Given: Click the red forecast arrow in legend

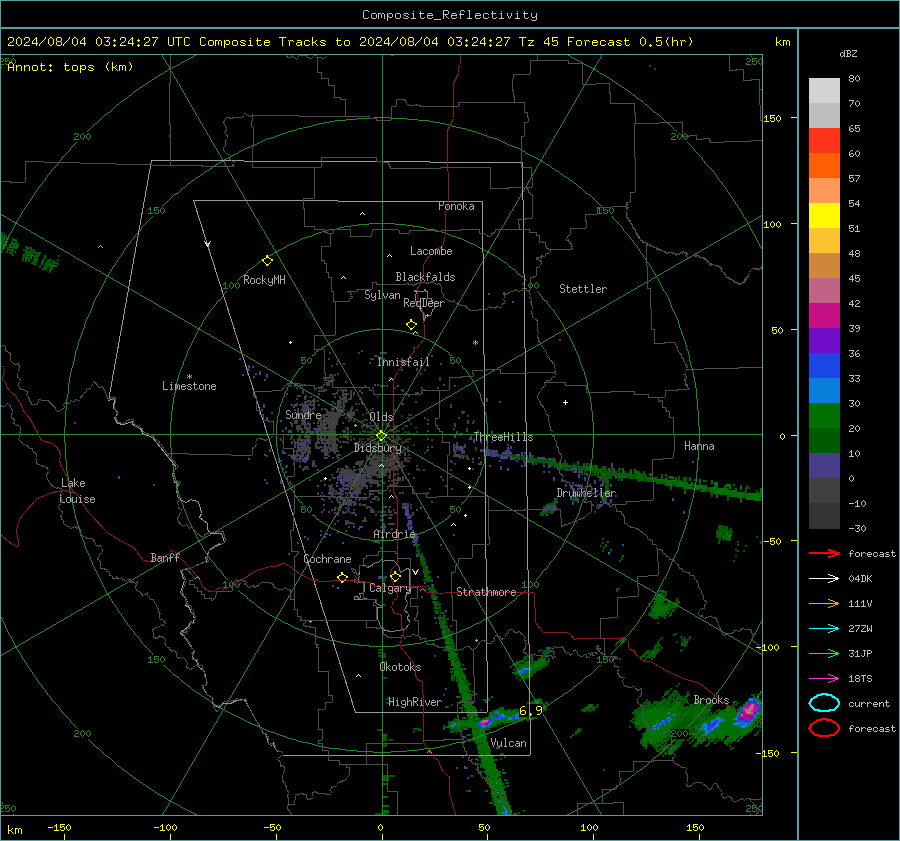Looking at the screenshot, I should [x=824, y=553].
